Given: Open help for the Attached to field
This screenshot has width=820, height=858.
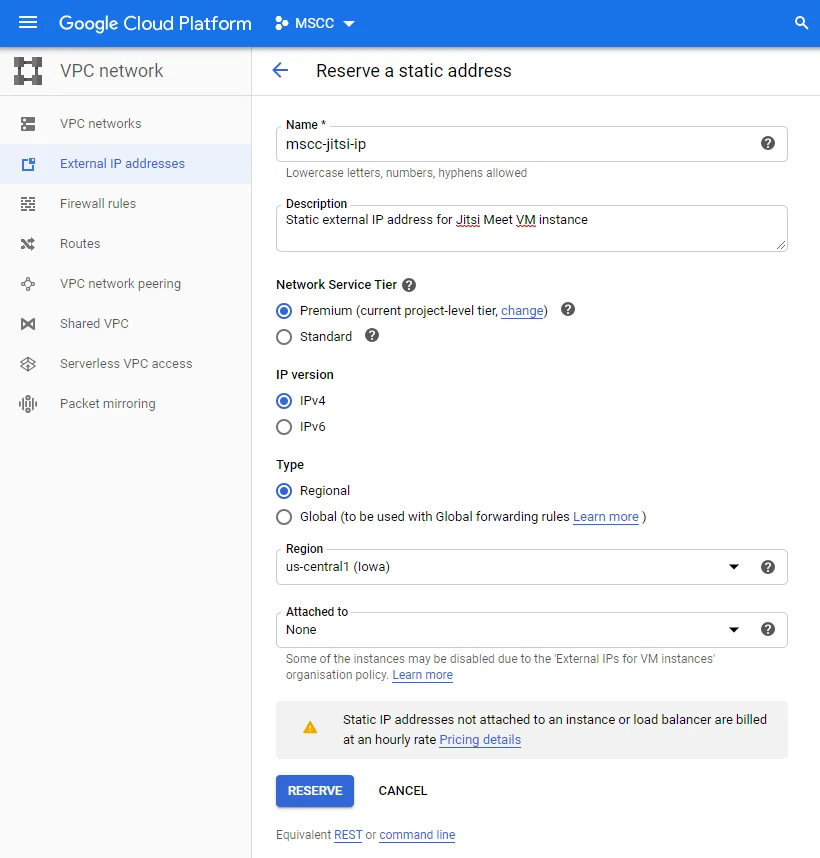Looking at the screenshot, I should [767, 629].
